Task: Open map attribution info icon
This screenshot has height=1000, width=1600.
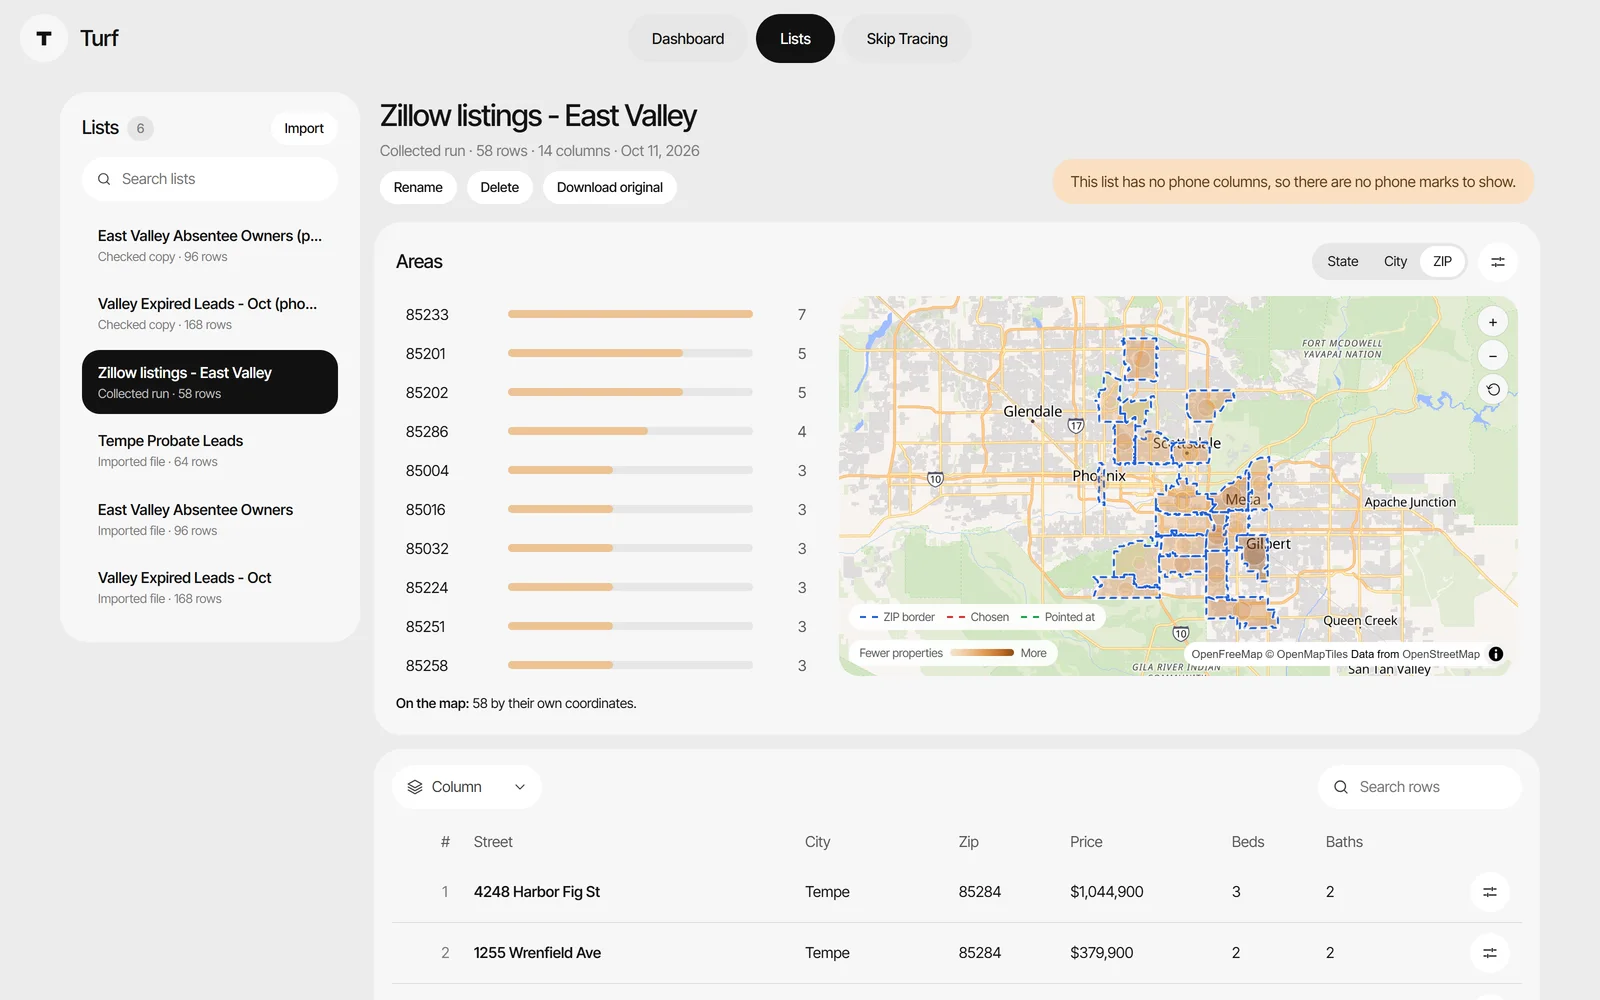Action: (1496, 654)
